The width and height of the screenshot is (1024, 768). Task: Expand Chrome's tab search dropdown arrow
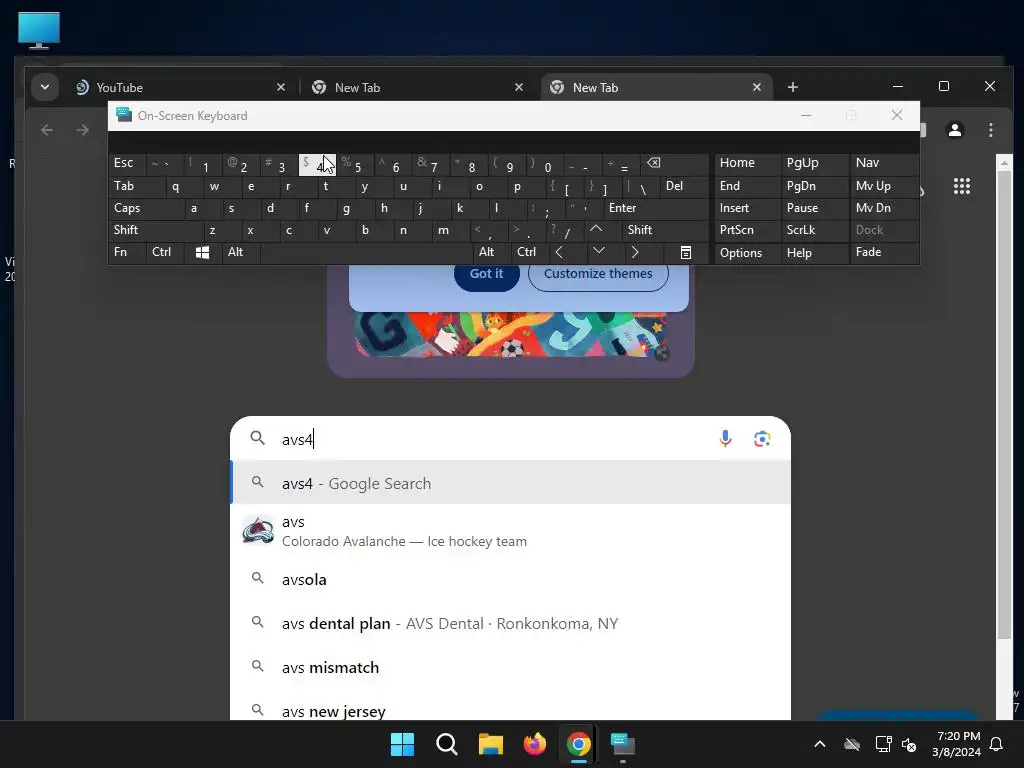44,87
